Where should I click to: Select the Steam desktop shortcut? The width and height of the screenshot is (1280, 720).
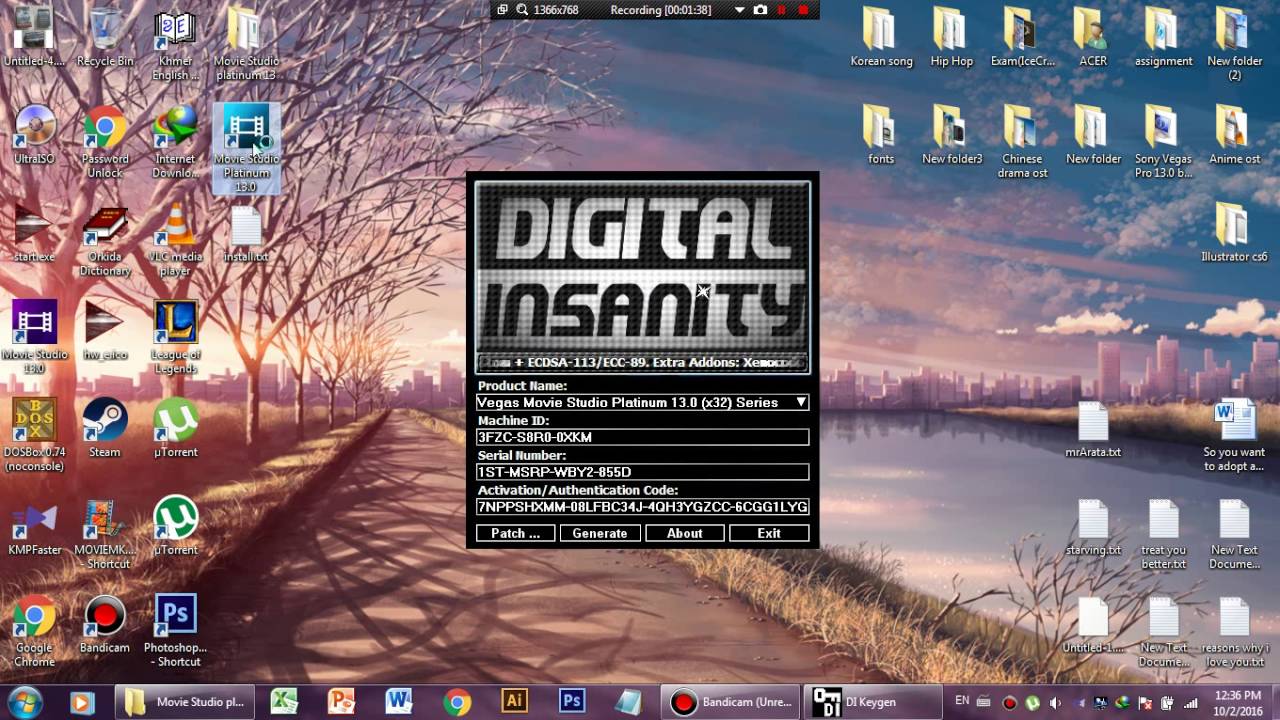click(x=105, y=429)
